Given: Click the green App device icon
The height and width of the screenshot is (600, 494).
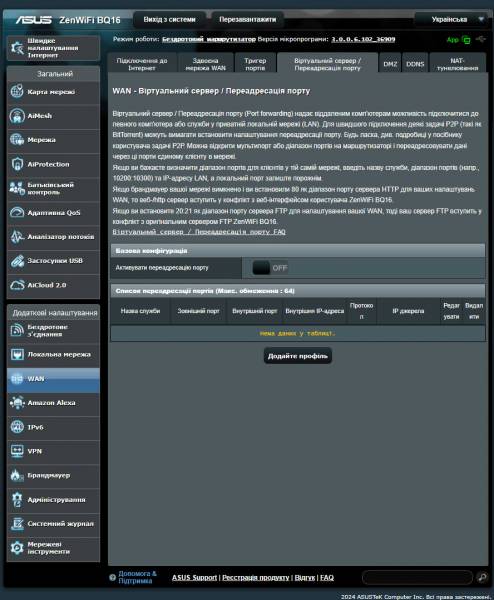Looking at the screenshot, I should click(466, 39).
